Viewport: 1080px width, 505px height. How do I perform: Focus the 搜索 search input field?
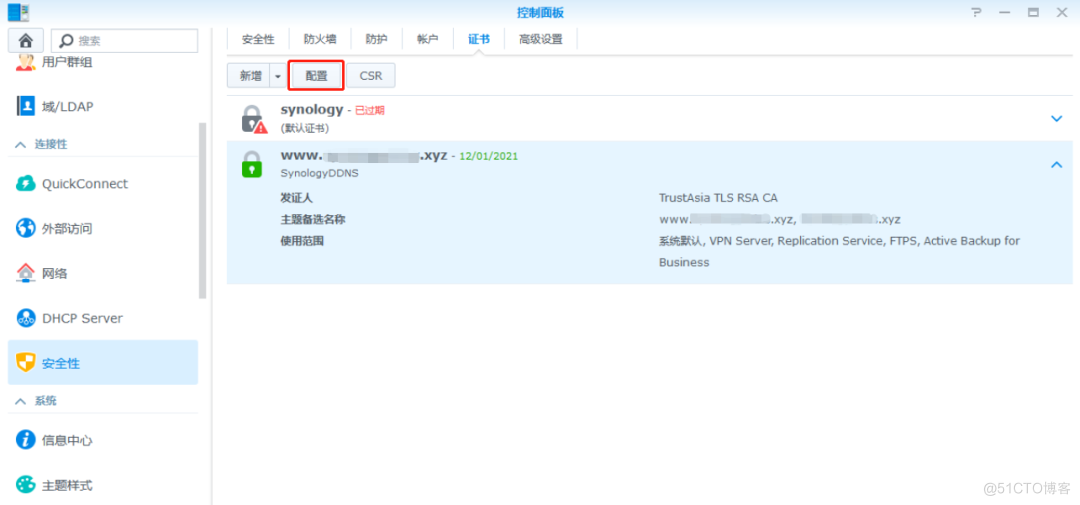pyautogui.click(x=125, y=41)
